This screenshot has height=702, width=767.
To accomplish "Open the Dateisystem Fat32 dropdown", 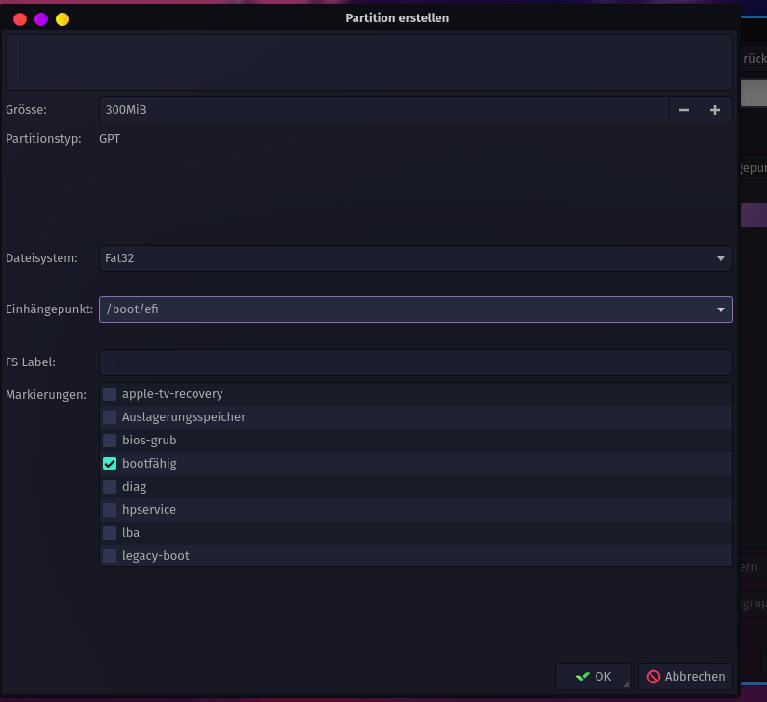I will point(415,258).
